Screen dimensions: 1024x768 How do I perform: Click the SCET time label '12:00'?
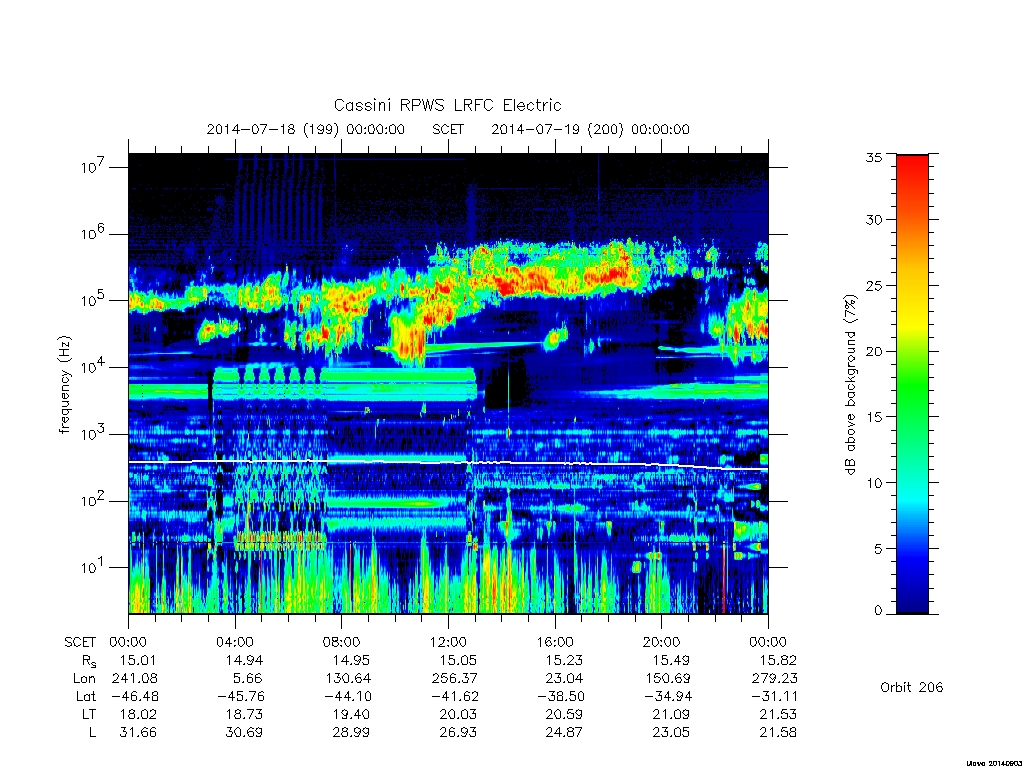tap(448, 642)
